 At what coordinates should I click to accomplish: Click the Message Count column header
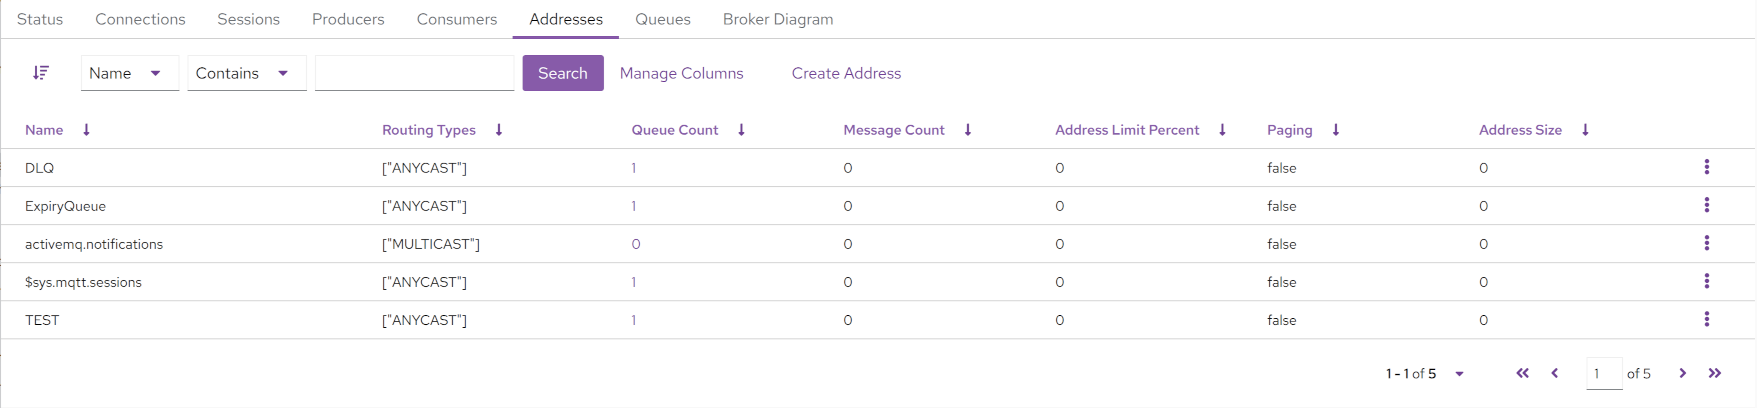pos(894,130)
